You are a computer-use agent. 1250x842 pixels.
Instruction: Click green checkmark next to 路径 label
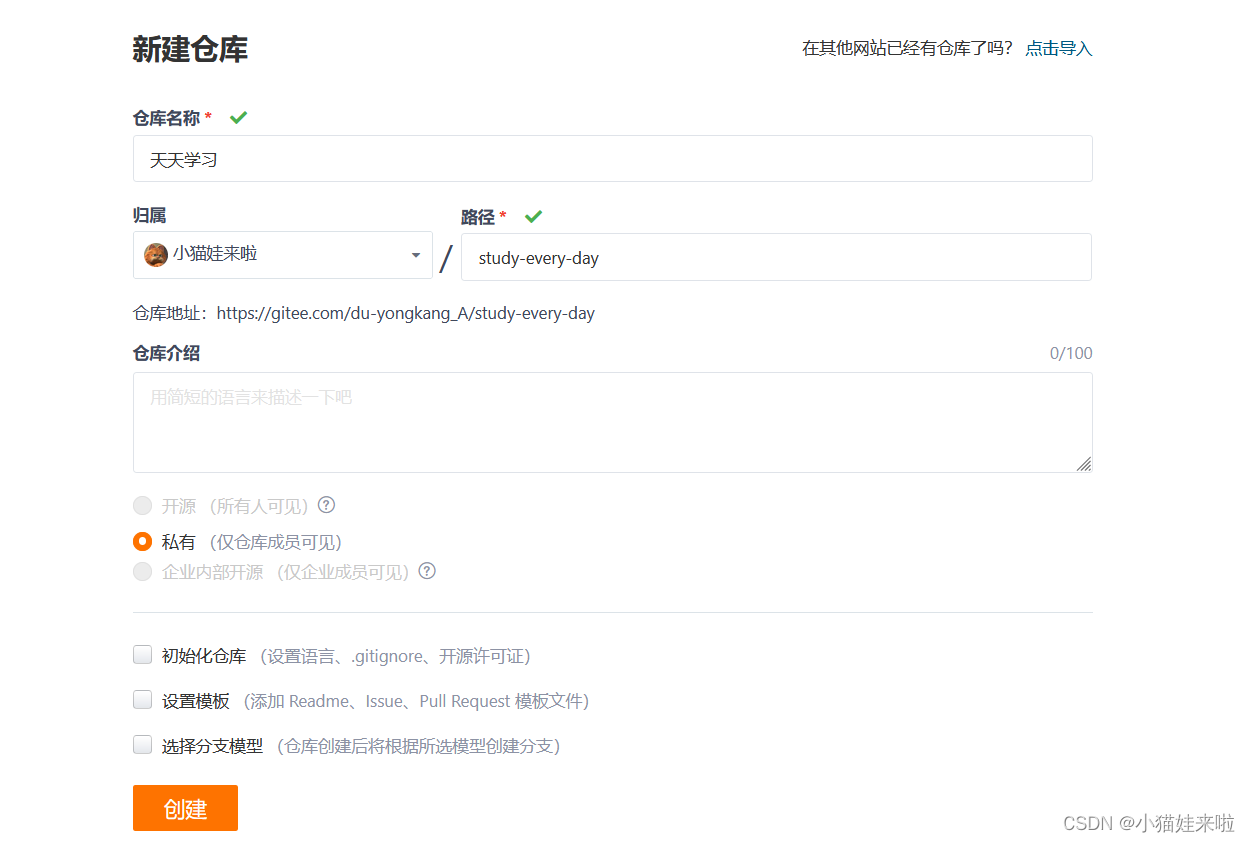(533, 216)
